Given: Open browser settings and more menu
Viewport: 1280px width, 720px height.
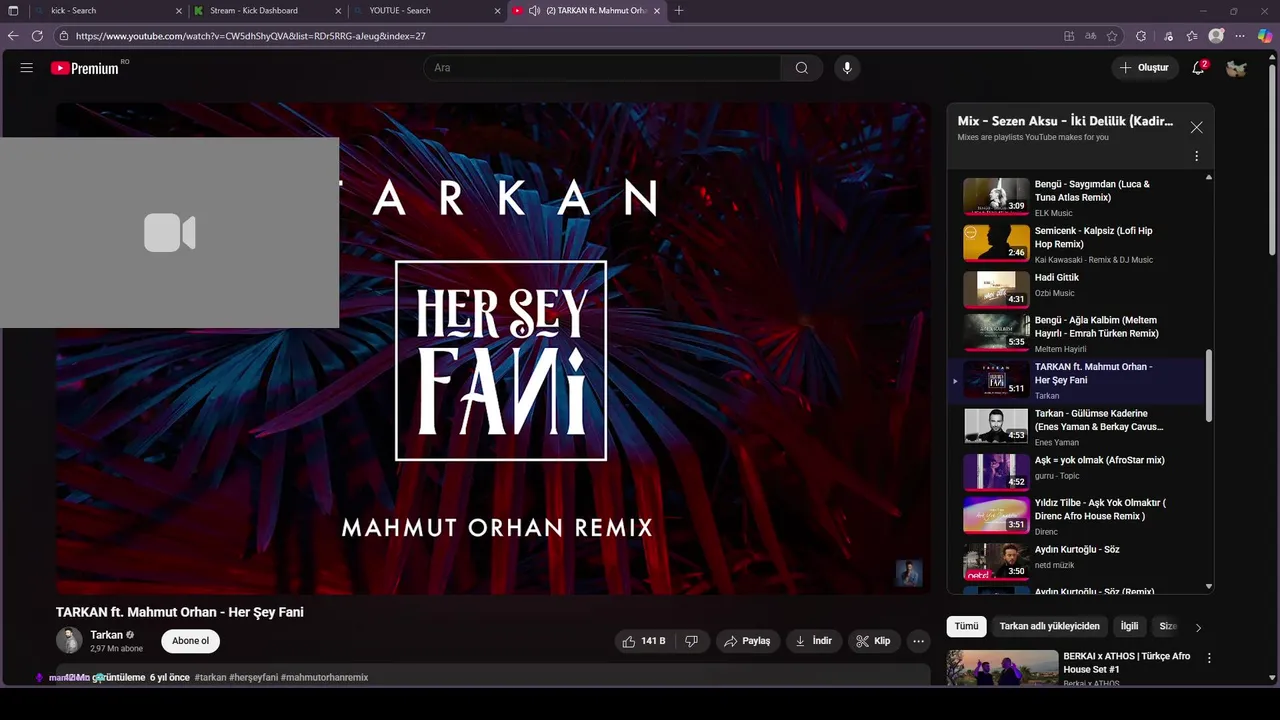Looking at the screenshot, I should pos(1241,36).
